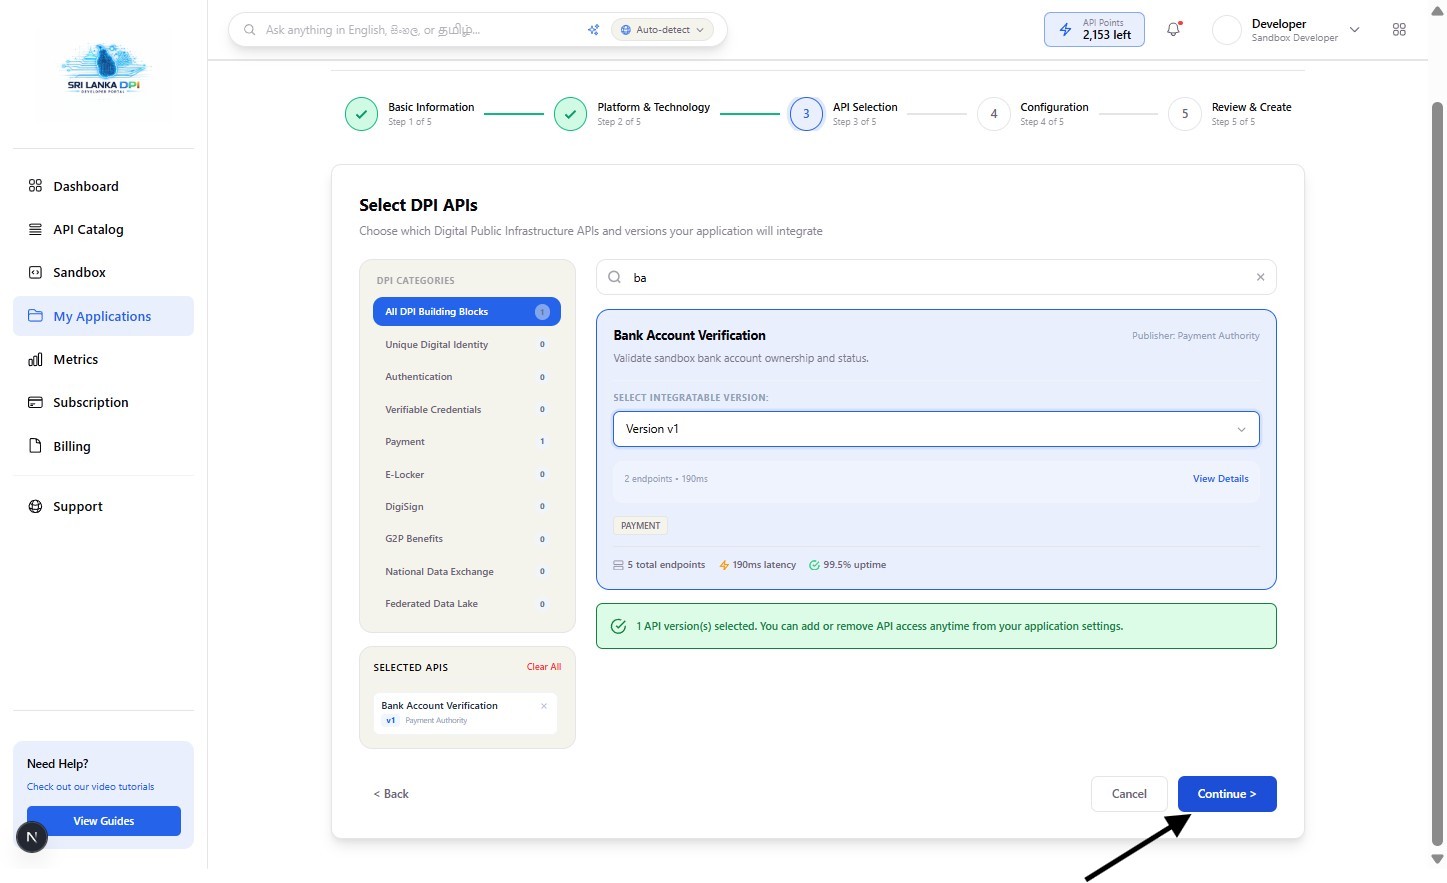This screenshot has width=1447, height=883.
Task: Click the search magnifier in top bar
Action: click(x=249, y=30)
